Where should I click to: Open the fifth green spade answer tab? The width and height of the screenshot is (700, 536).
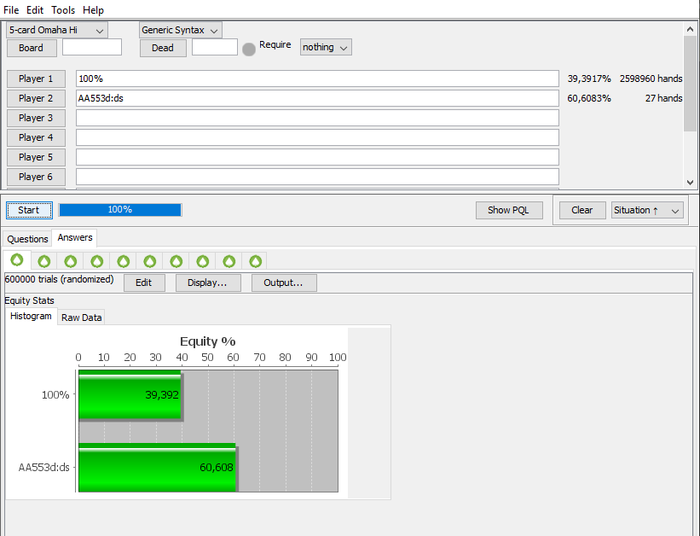point(123,261)
